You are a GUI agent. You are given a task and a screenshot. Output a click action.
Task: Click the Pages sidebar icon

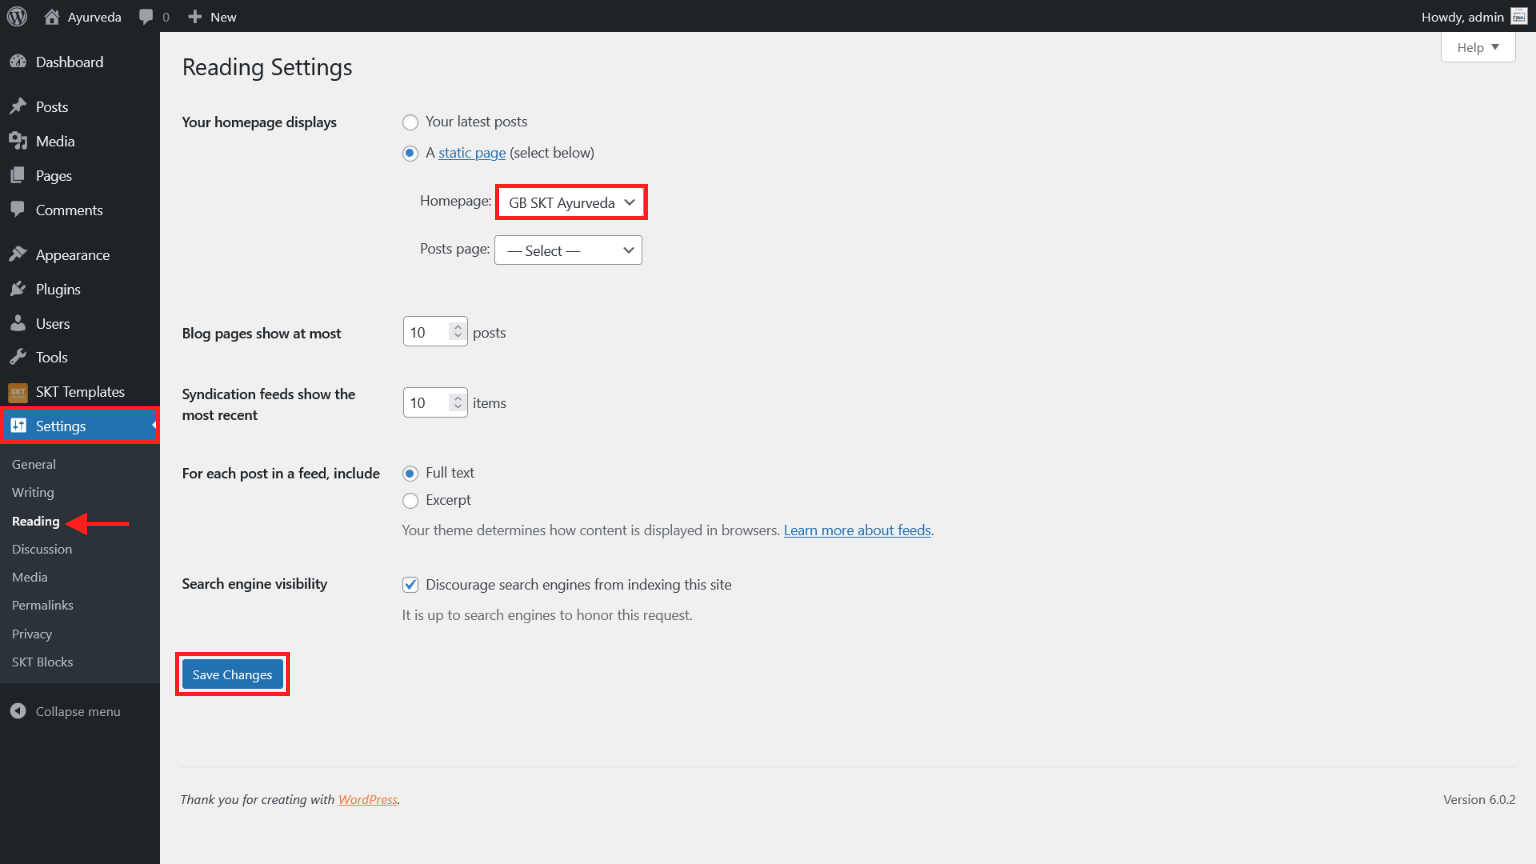point(18,175)
